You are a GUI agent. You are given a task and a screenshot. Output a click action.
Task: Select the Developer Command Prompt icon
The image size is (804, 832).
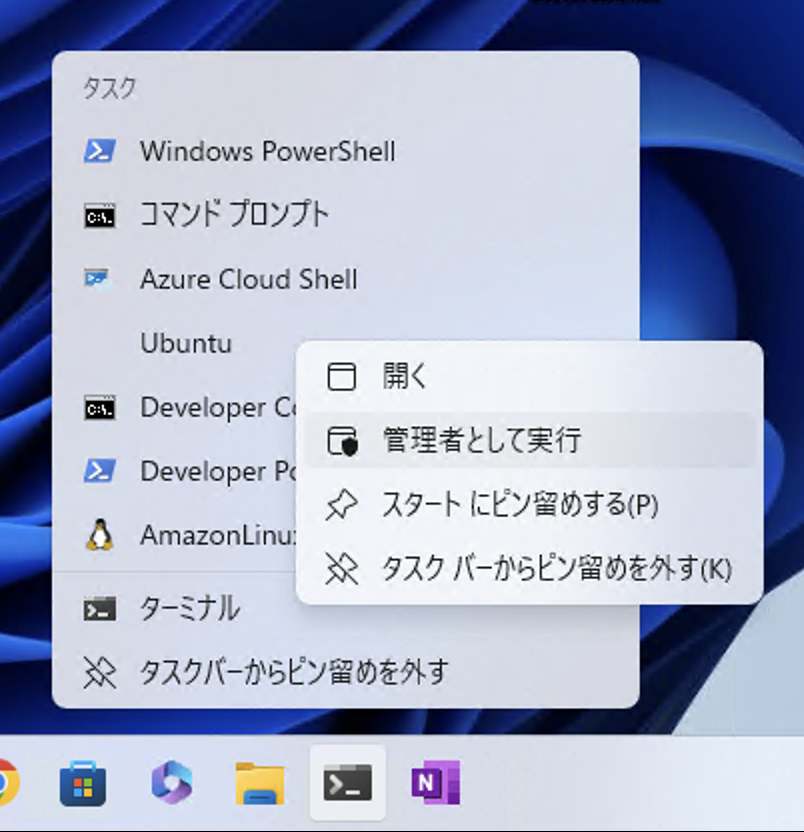tap(99, 407)
